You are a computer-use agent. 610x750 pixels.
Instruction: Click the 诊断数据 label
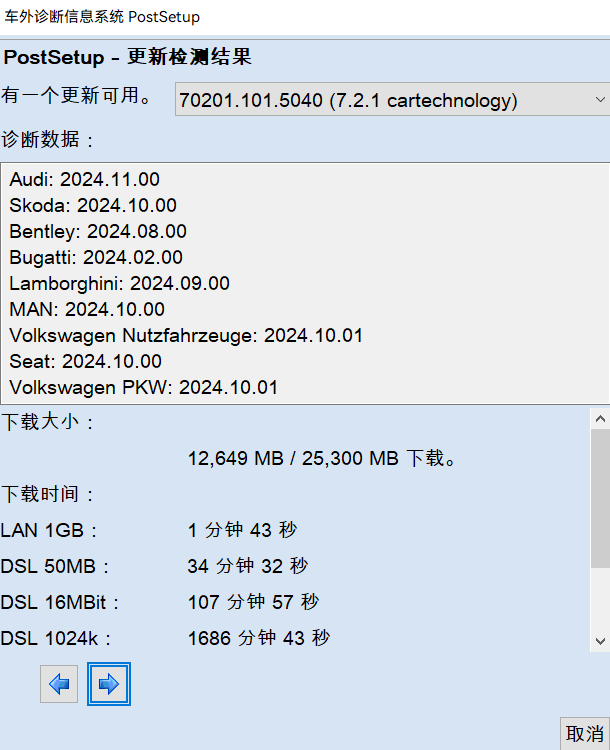pyautogui.click(x=47, y=140)
